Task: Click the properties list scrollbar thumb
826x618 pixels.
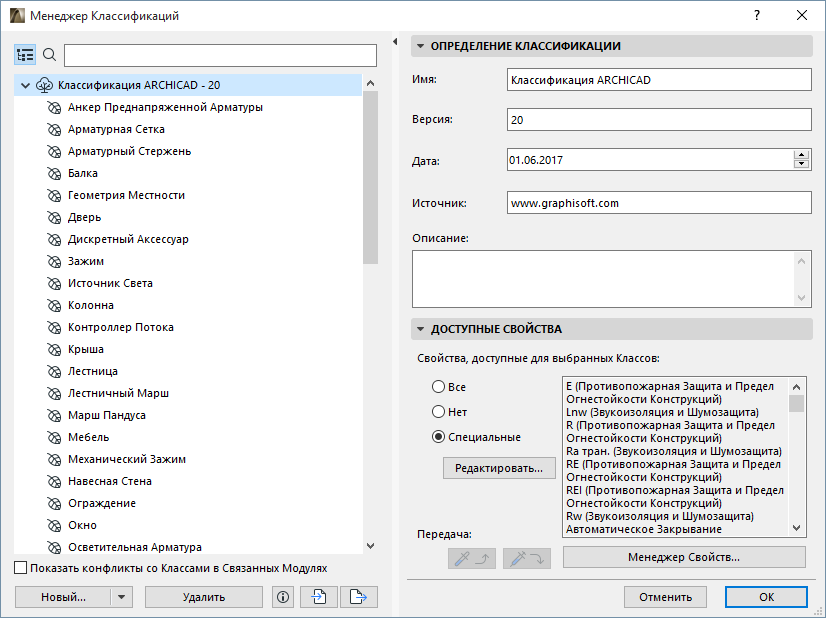Action: coord(796,403)
